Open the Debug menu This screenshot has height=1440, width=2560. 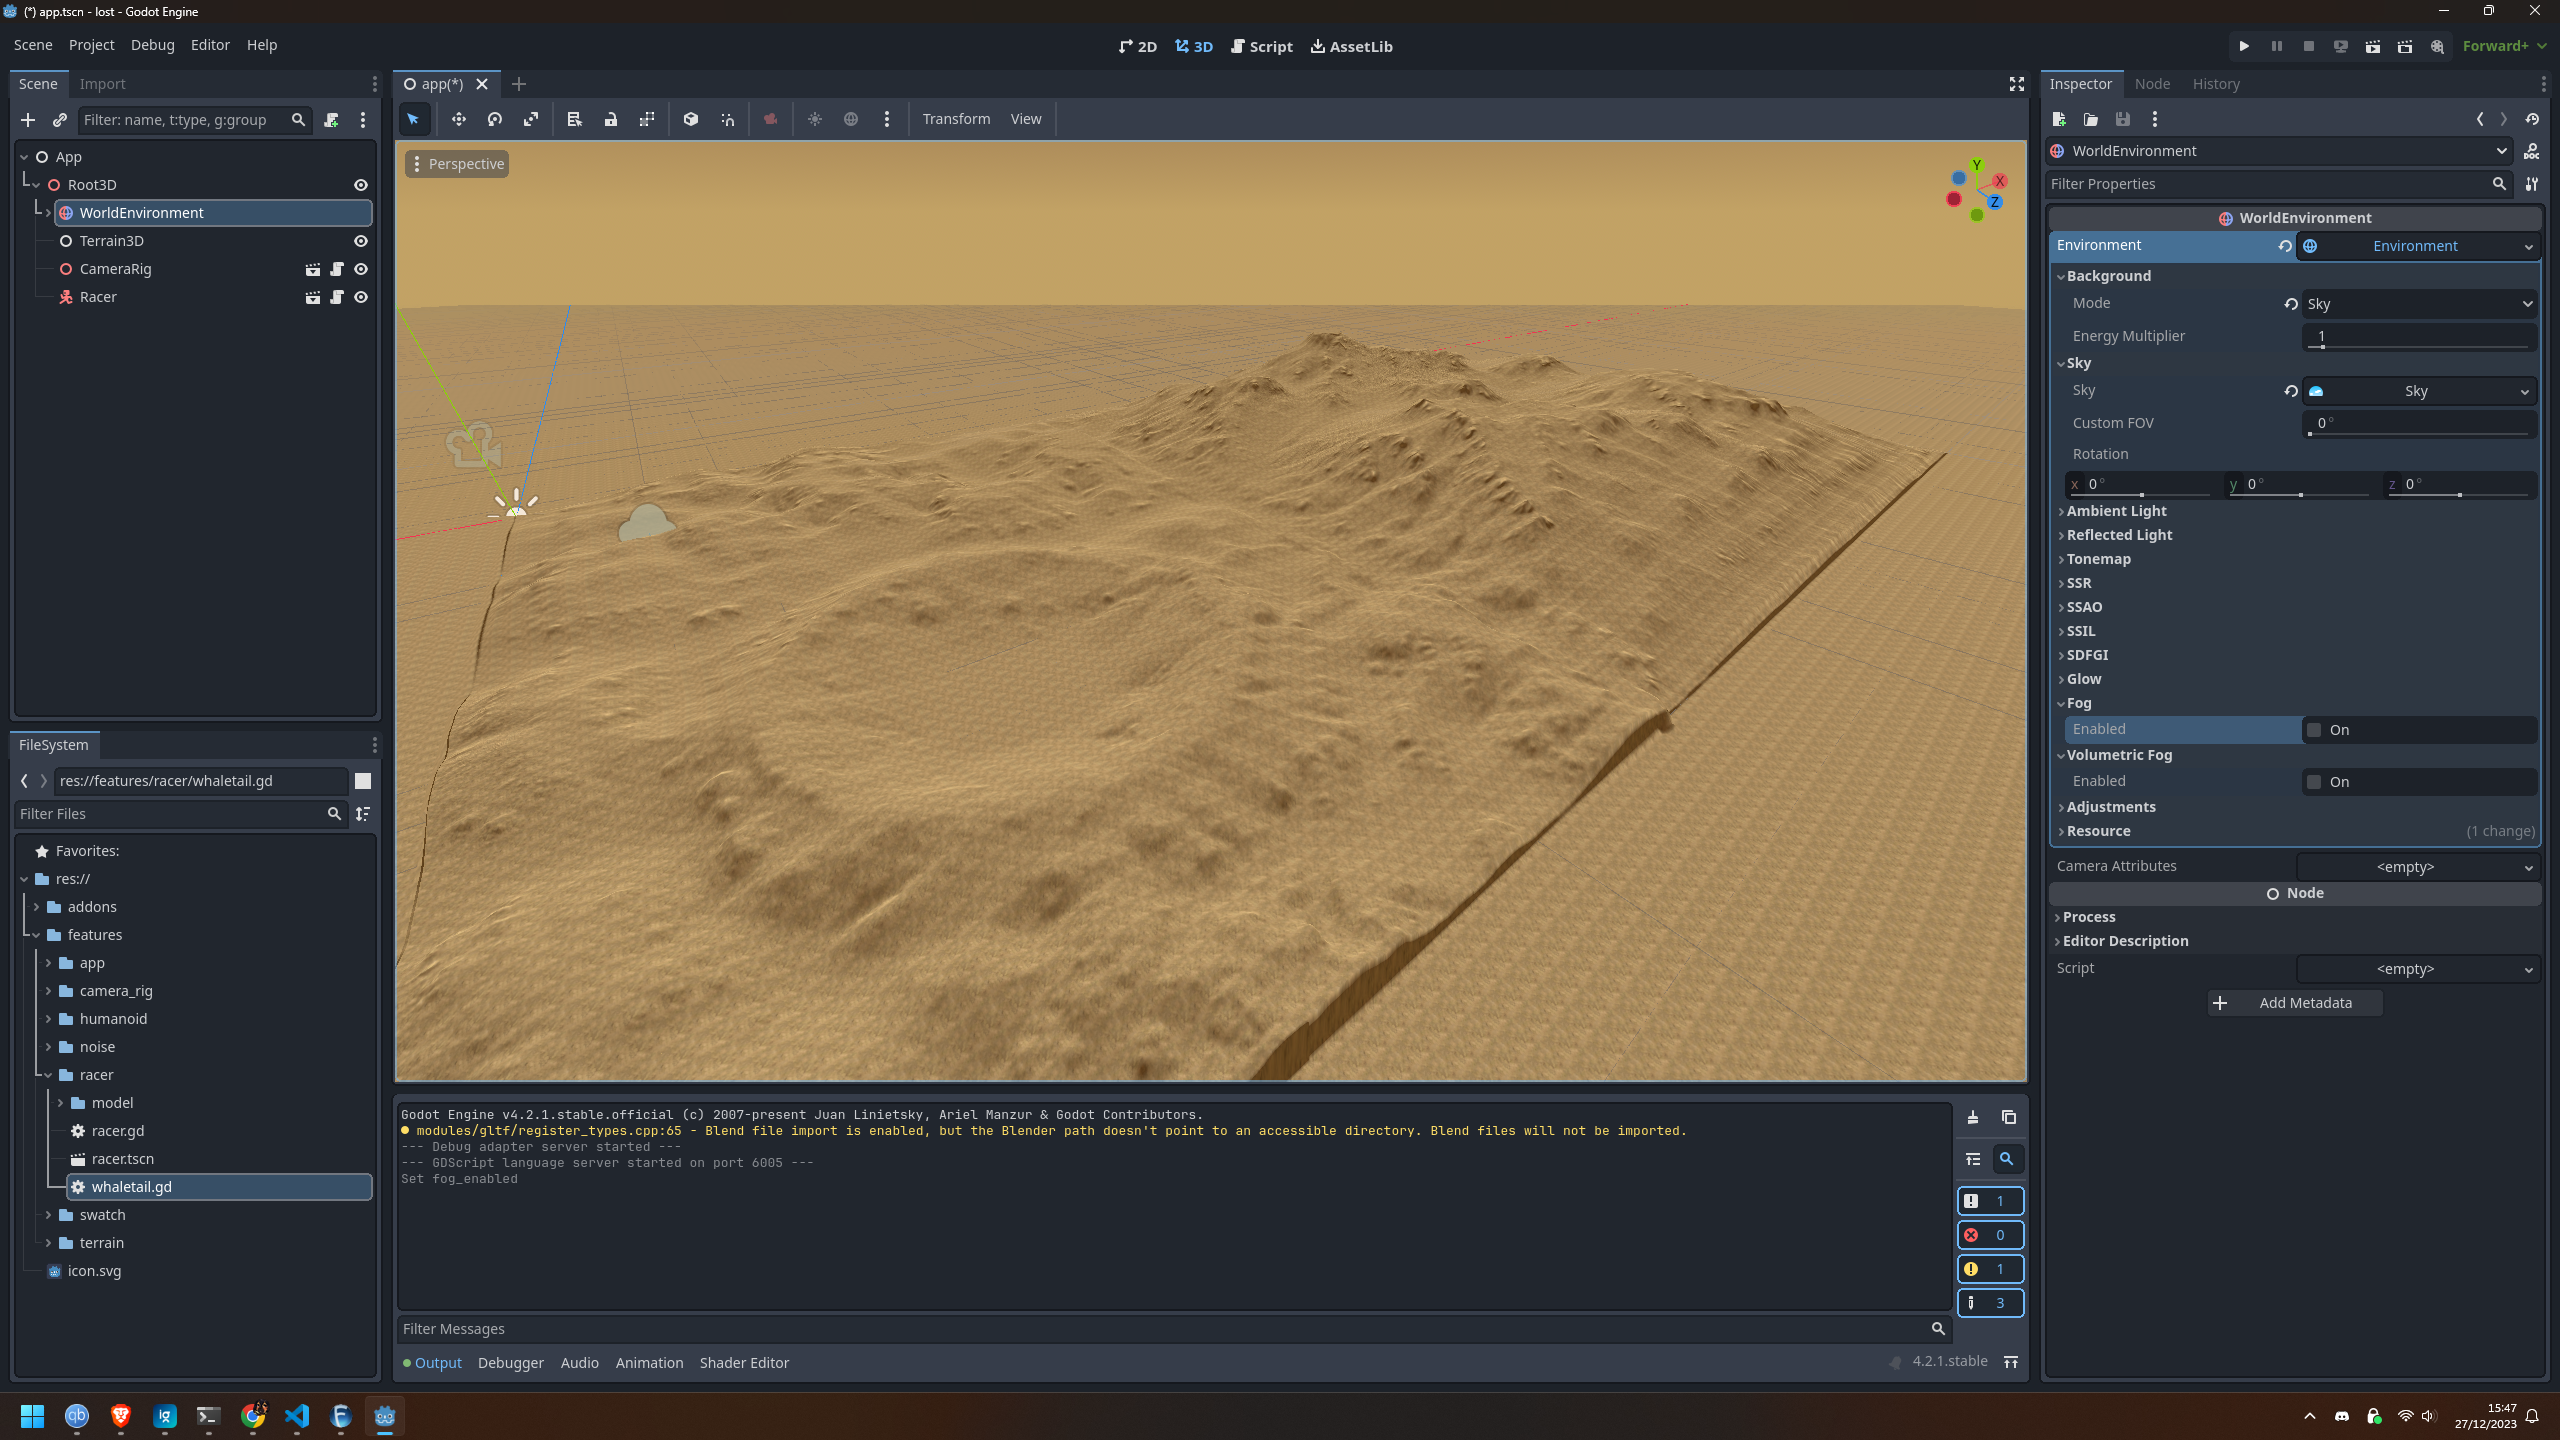[x=152, y=45]
